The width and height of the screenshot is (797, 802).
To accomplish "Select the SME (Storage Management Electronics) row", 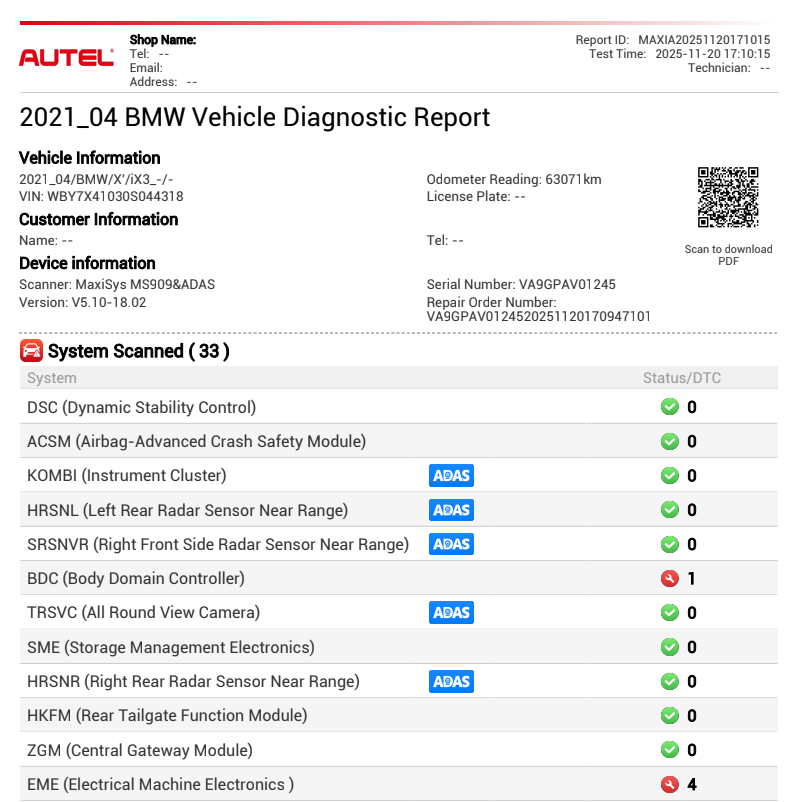I will [171, 648].
